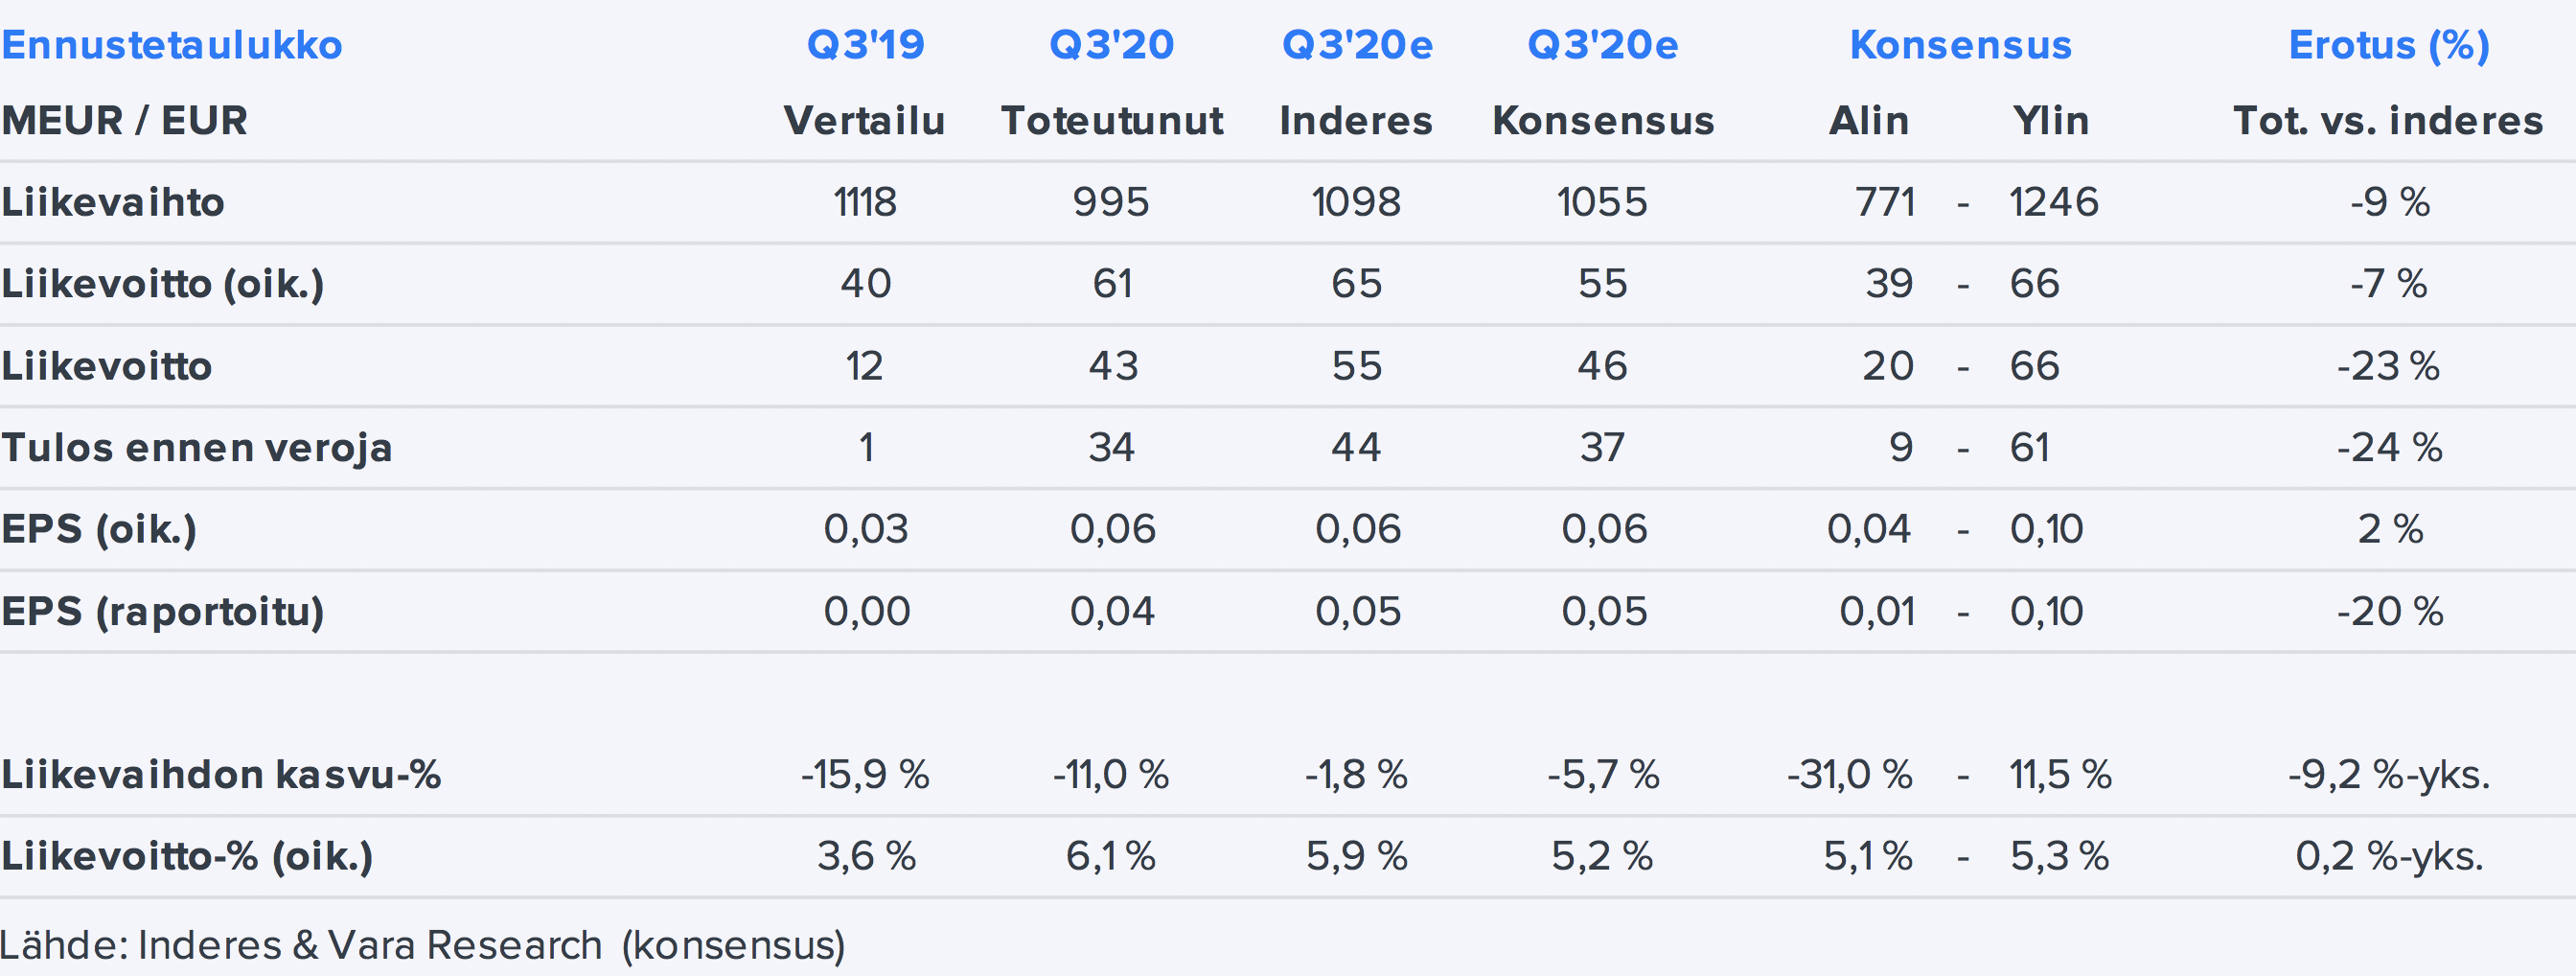This screenshot has width=2576, height=976.
Task: Click the Ennustetaulukko table title
Action: click(172, 45)
